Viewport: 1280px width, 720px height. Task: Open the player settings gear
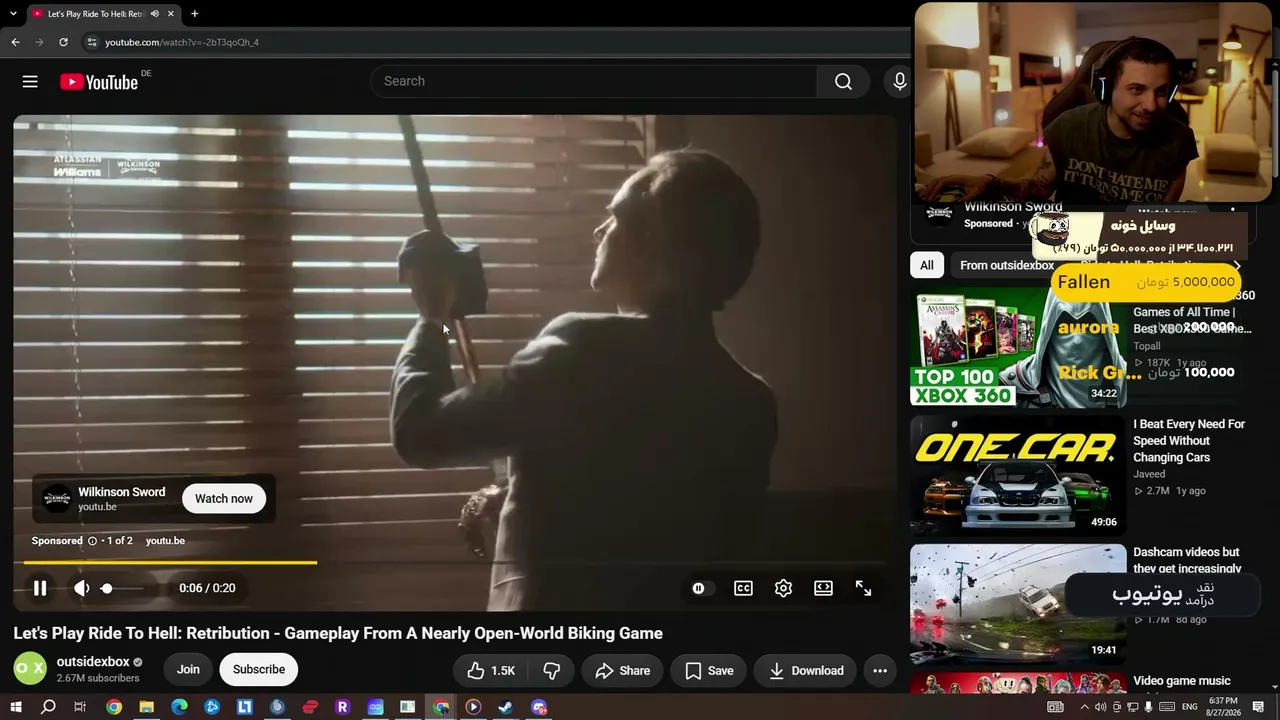(x=783, y=588)
